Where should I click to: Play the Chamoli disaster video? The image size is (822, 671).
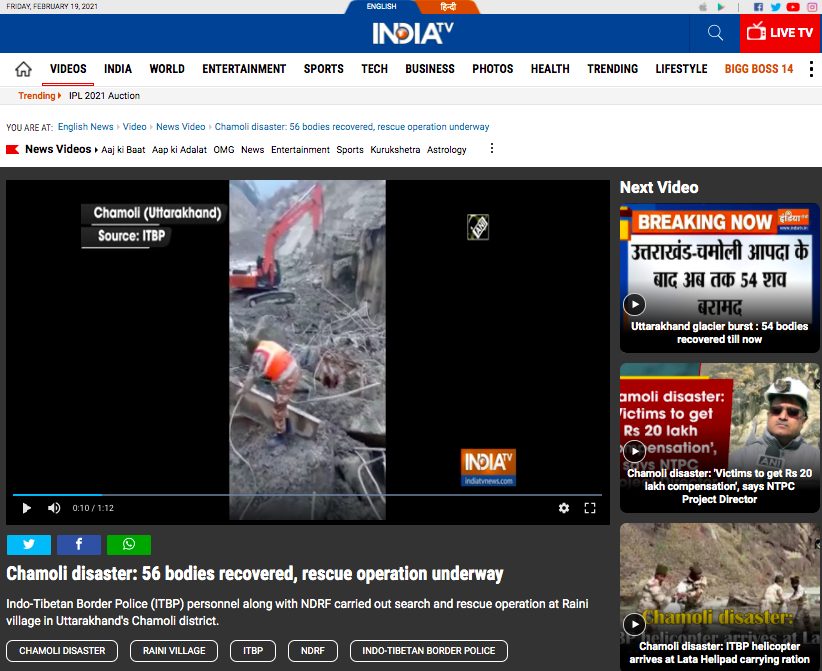click(x=26, y=508)
